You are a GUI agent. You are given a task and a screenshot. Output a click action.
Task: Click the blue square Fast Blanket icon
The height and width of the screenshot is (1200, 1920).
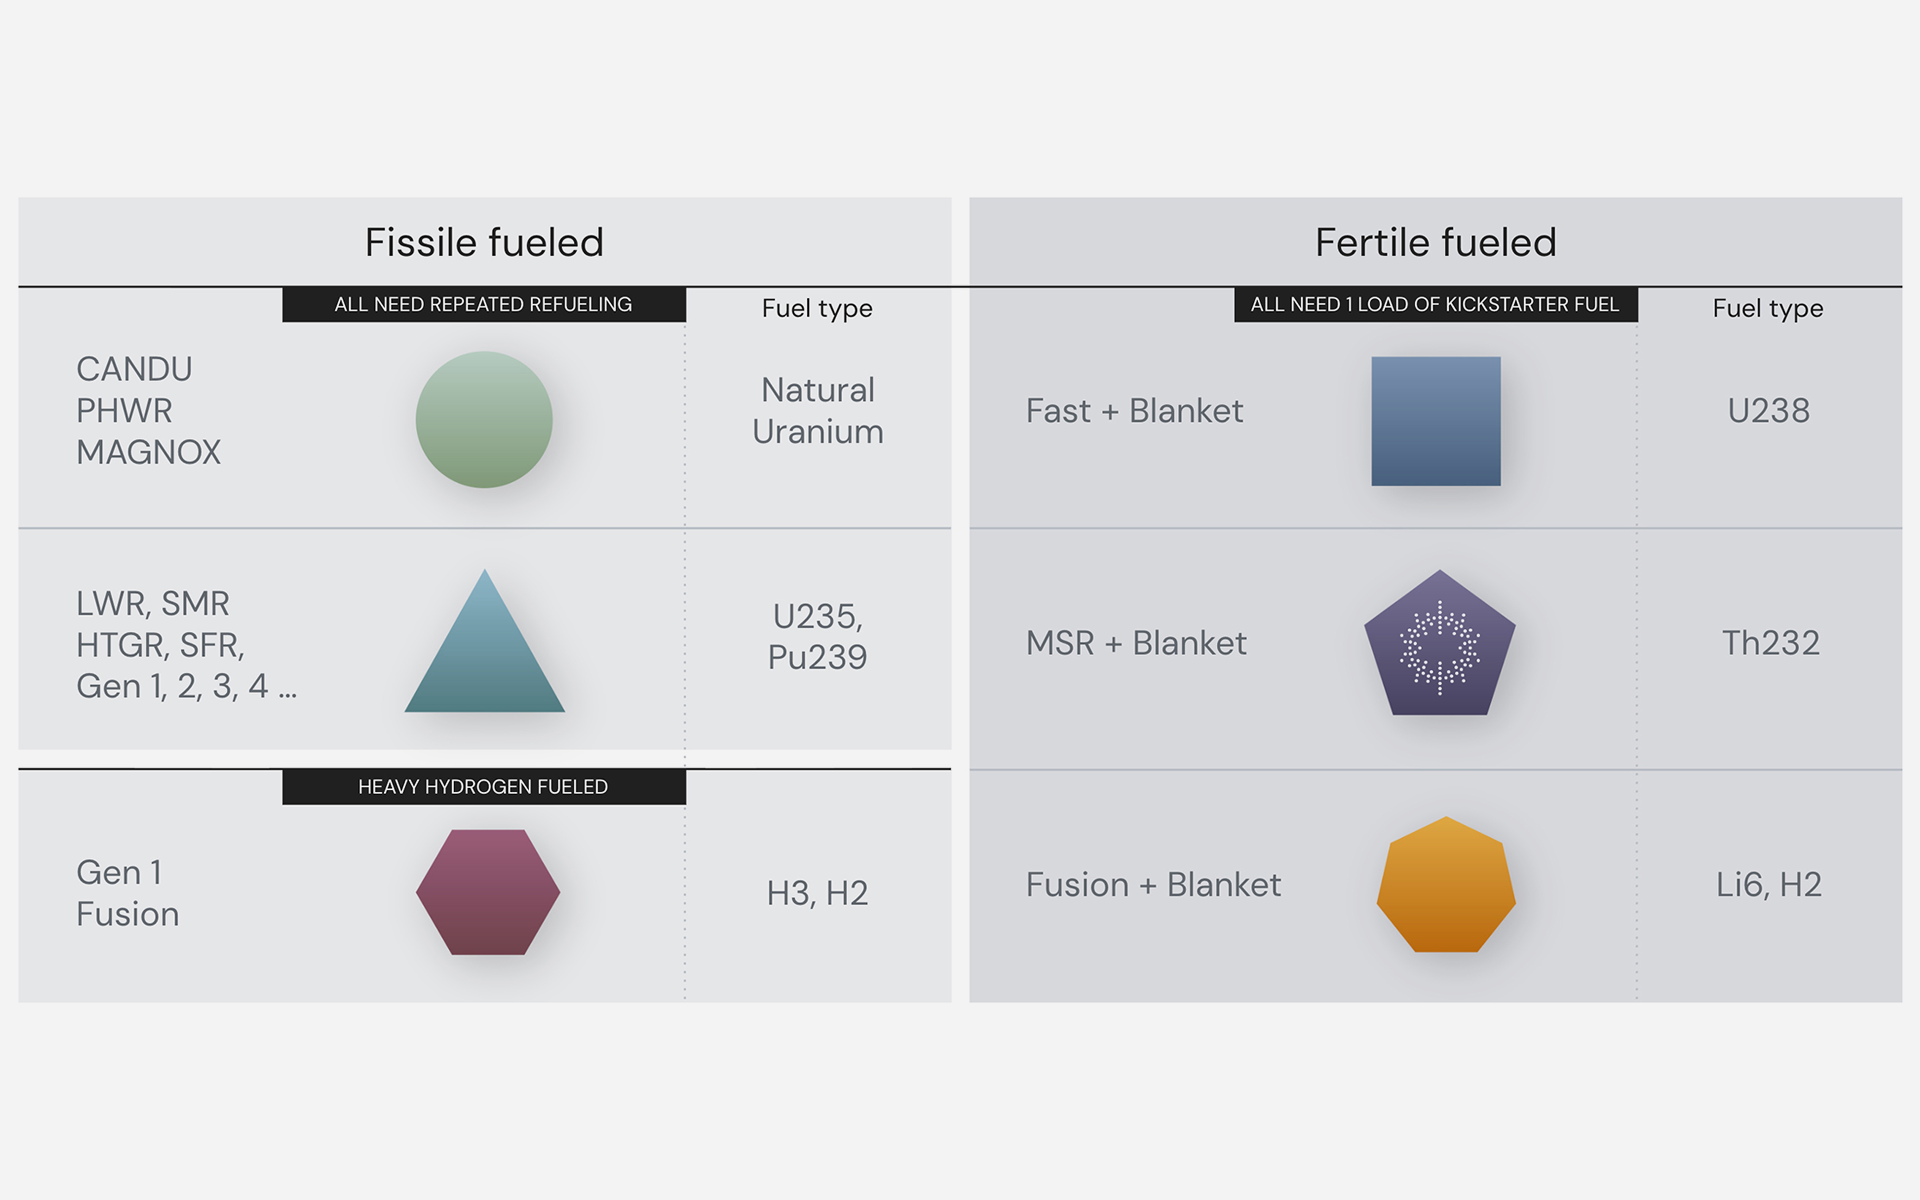(1436, 421)
